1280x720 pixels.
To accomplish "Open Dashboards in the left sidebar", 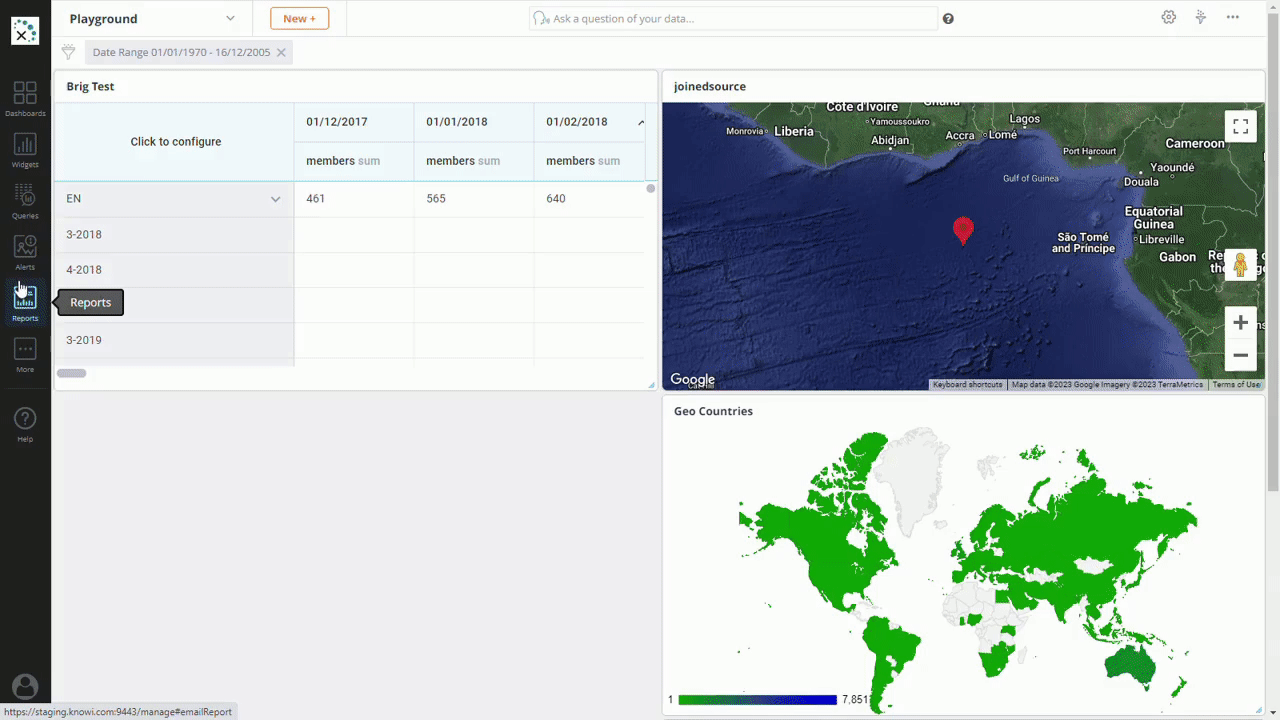I will coord(25,97).
